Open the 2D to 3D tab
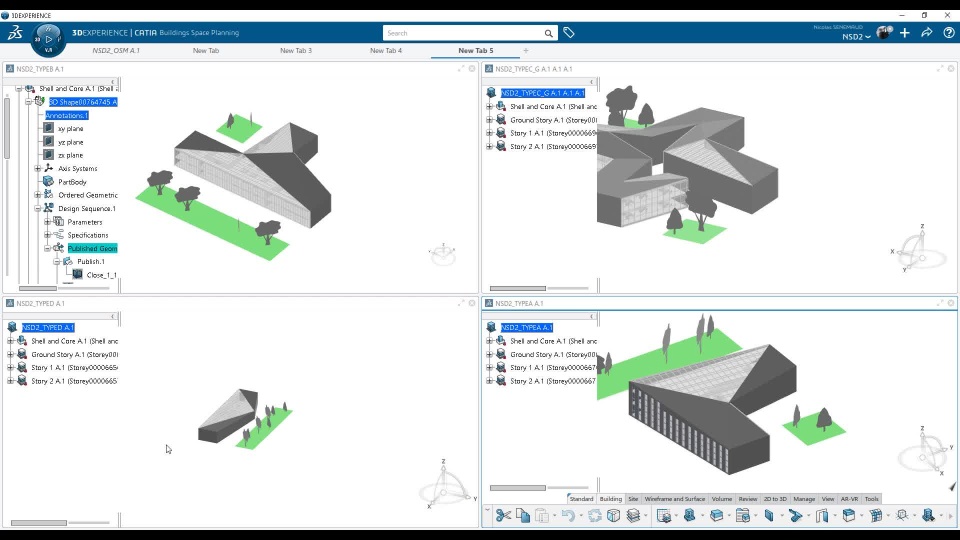This screenshot has height=540, width=960. tap(775, 499)
